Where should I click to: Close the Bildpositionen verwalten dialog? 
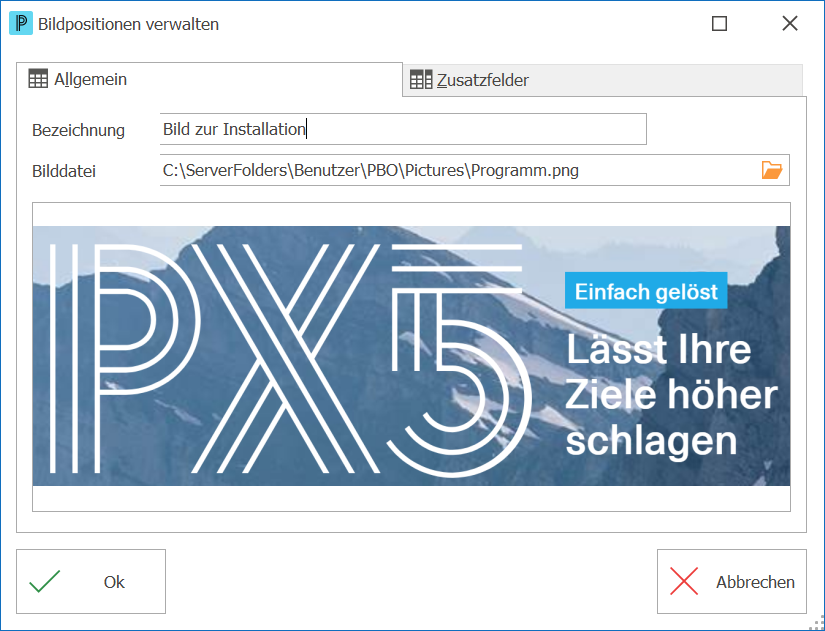coord(790,24)
